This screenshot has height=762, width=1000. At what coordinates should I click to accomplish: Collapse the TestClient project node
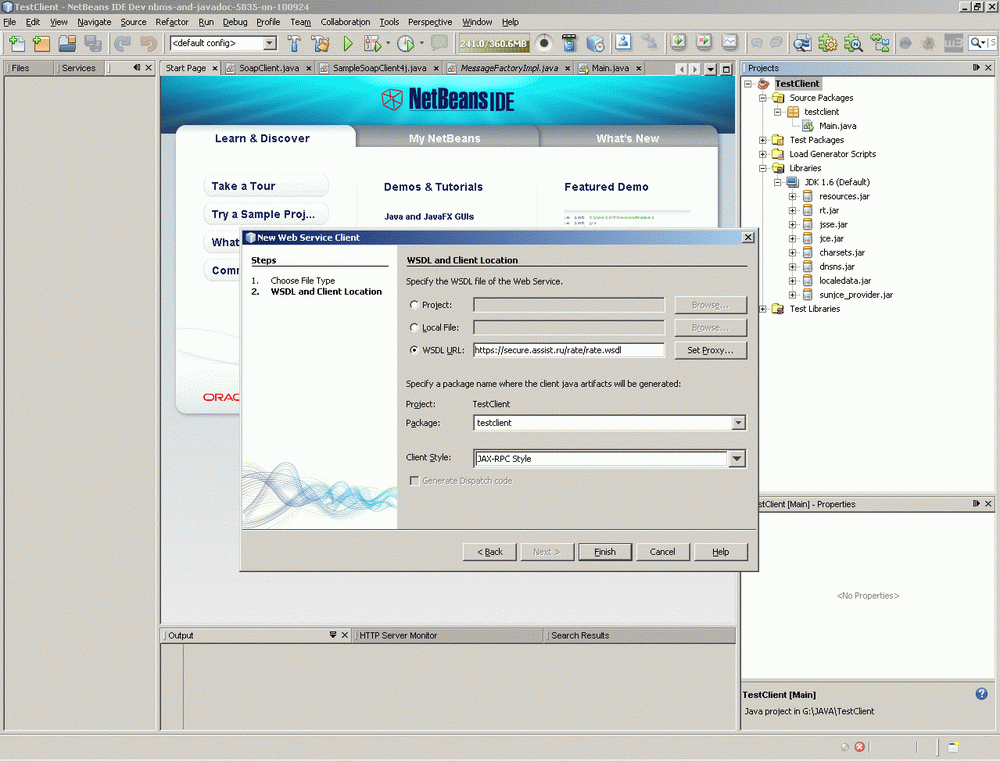748,84
